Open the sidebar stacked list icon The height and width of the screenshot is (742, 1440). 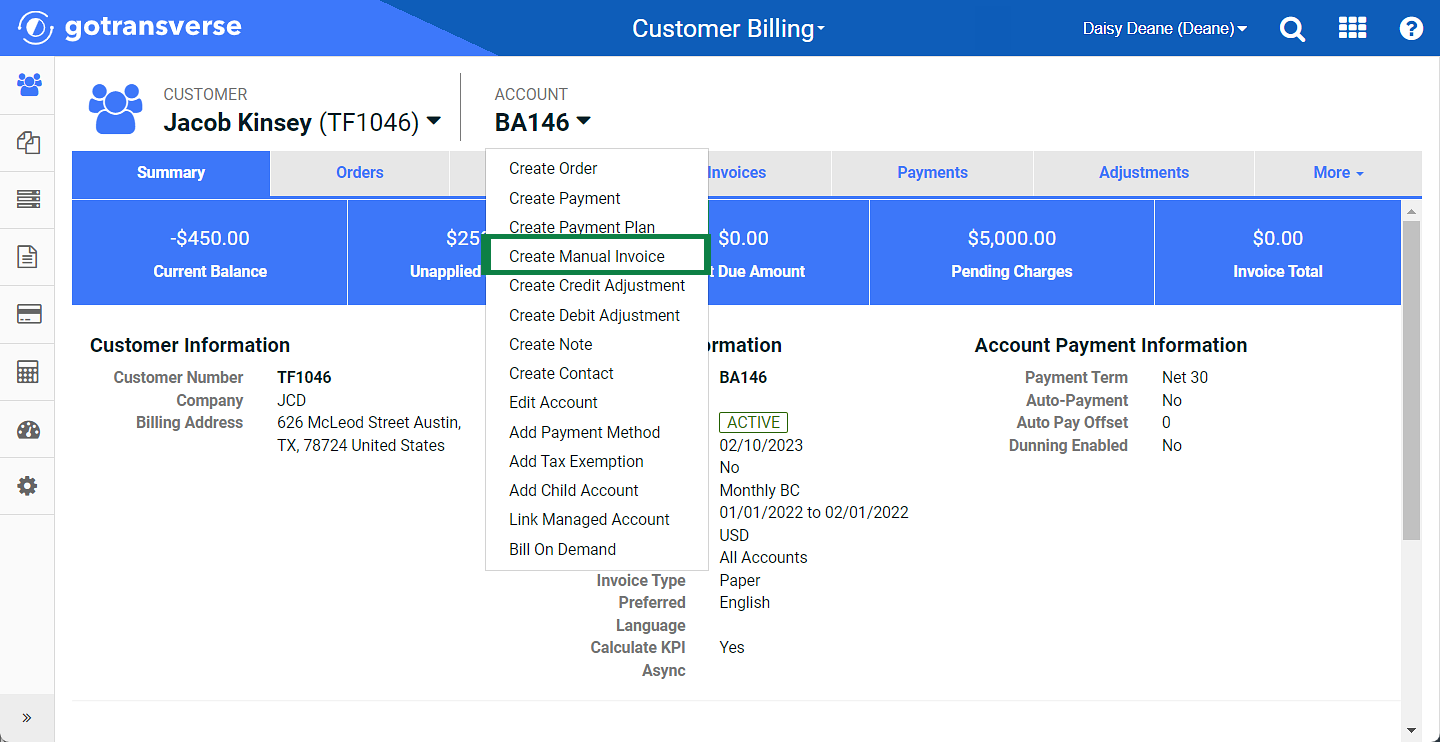tap(28, 200)
